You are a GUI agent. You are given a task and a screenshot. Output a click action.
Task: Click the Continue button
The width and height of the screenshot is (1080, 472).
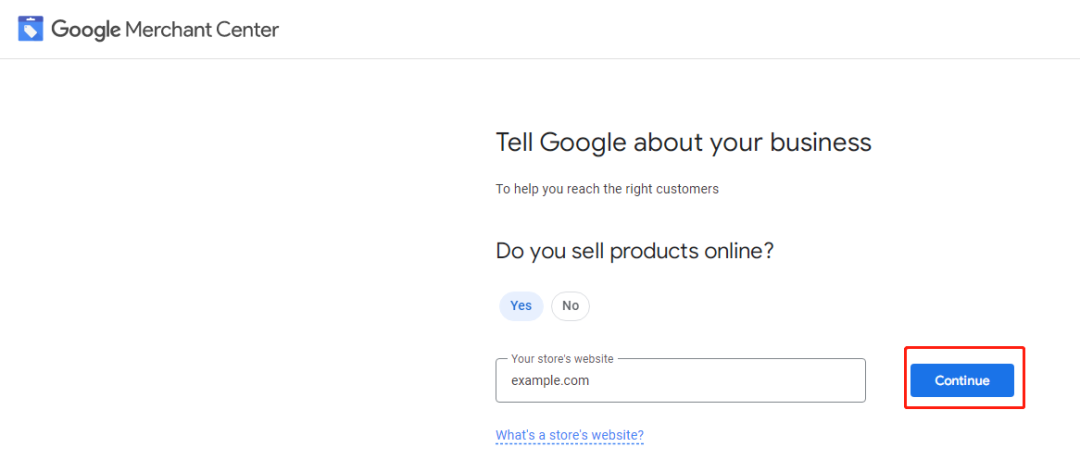coord(962,380)
